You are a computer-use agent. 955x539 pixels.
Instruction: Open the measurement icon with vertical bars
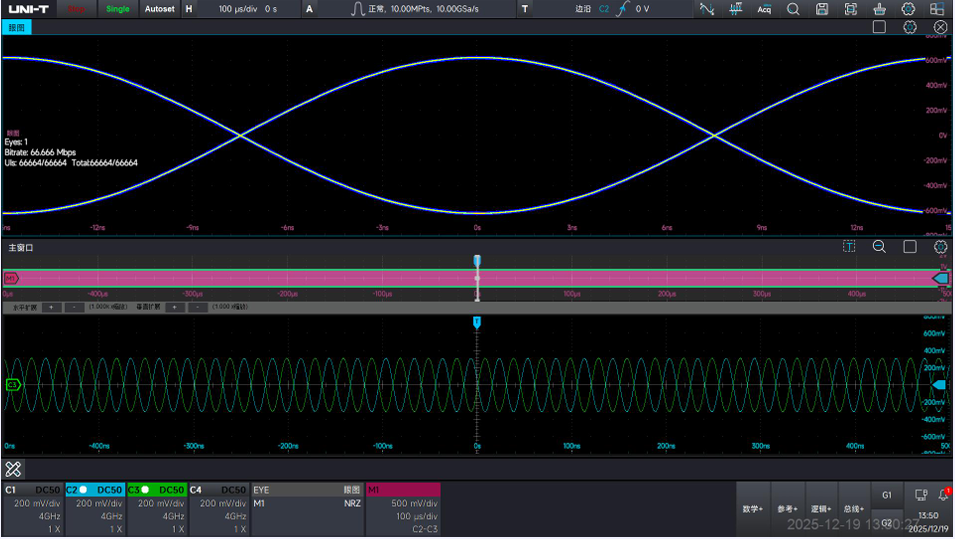pos(736,9)
